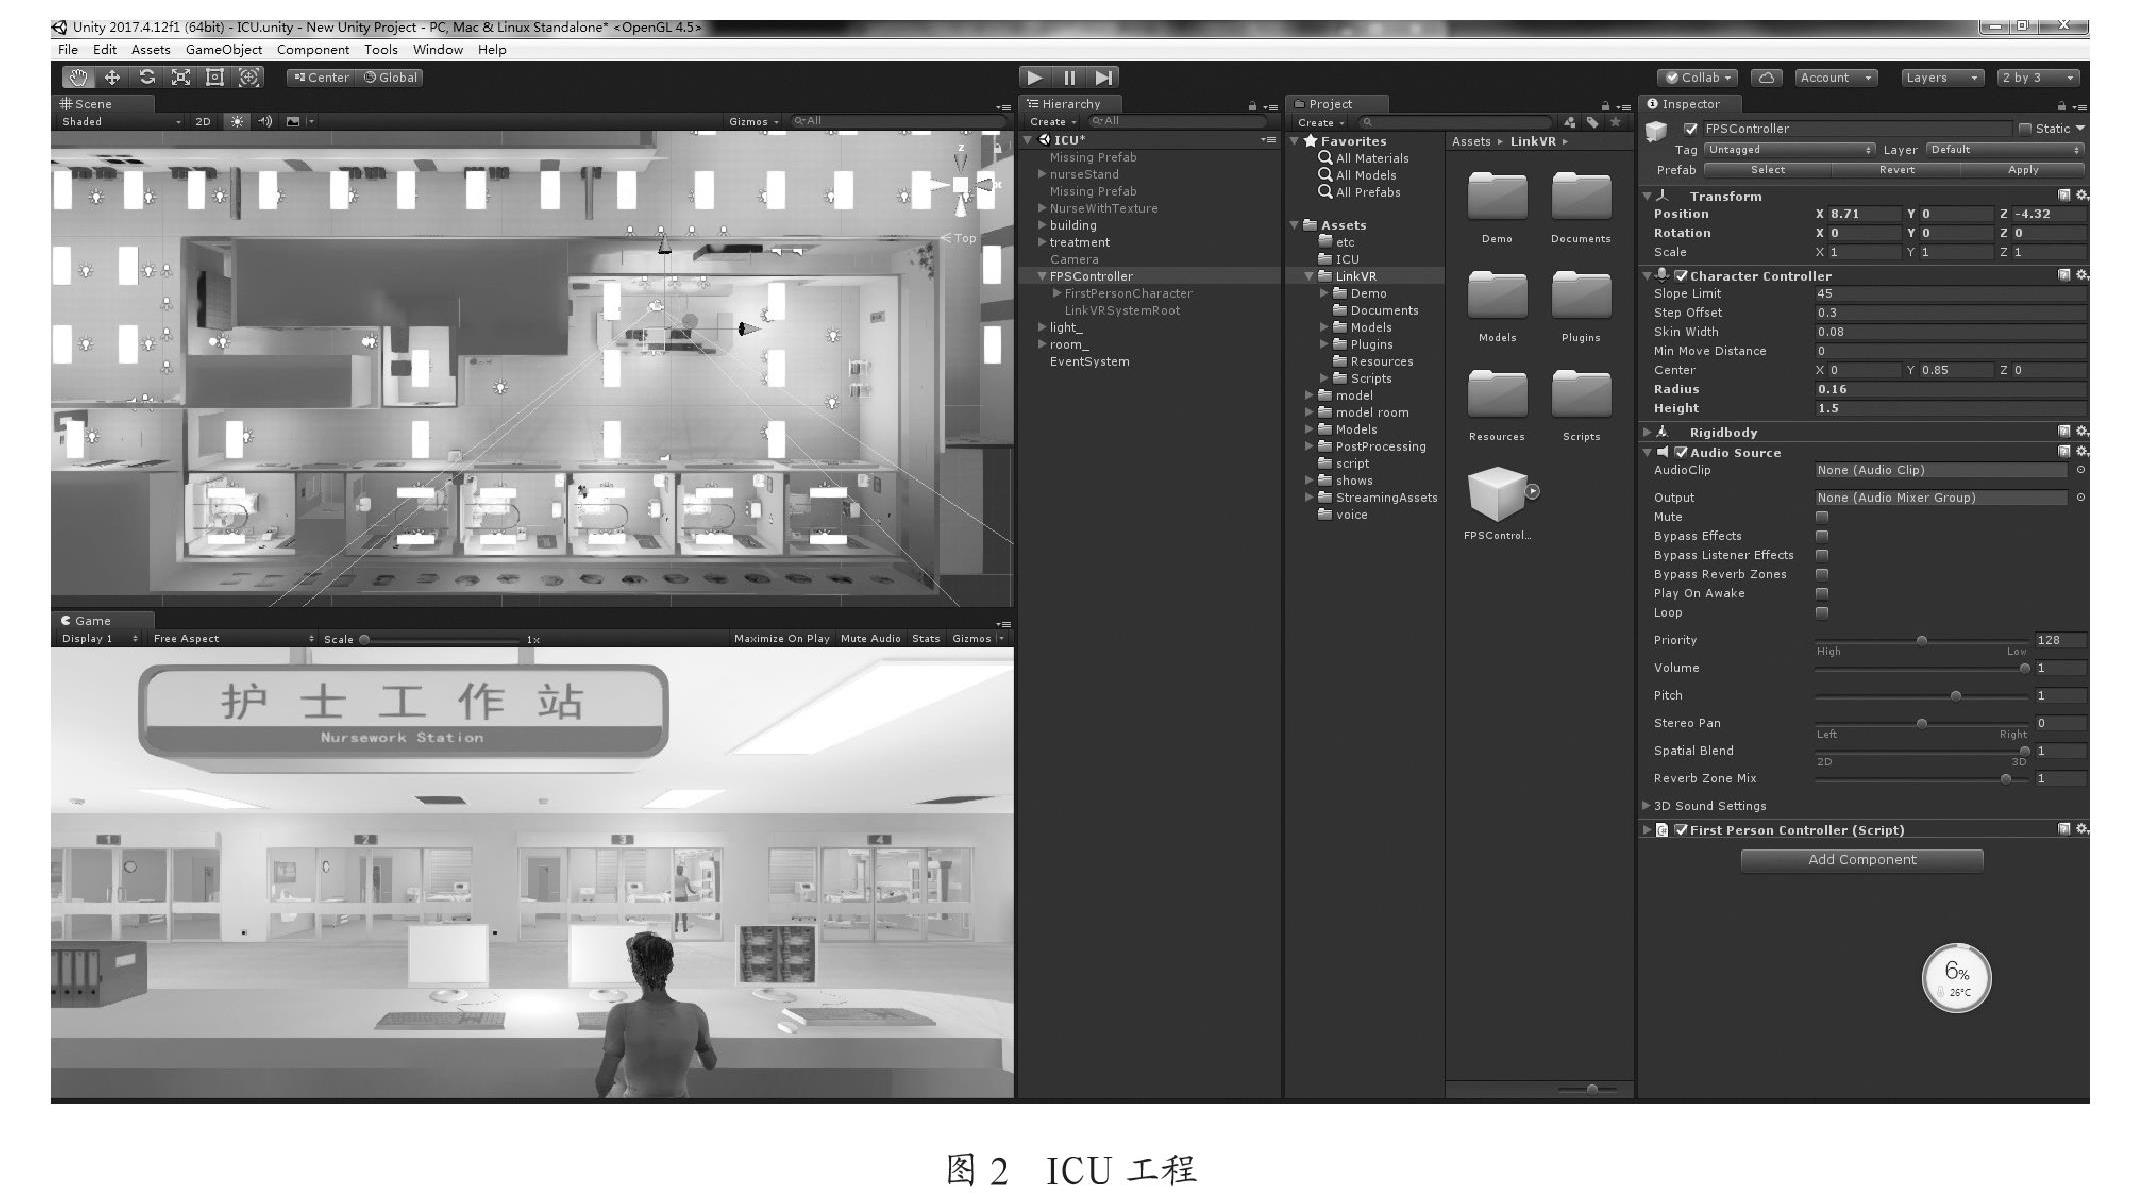Disable Character Controller component checkbox

point(1682,276)
